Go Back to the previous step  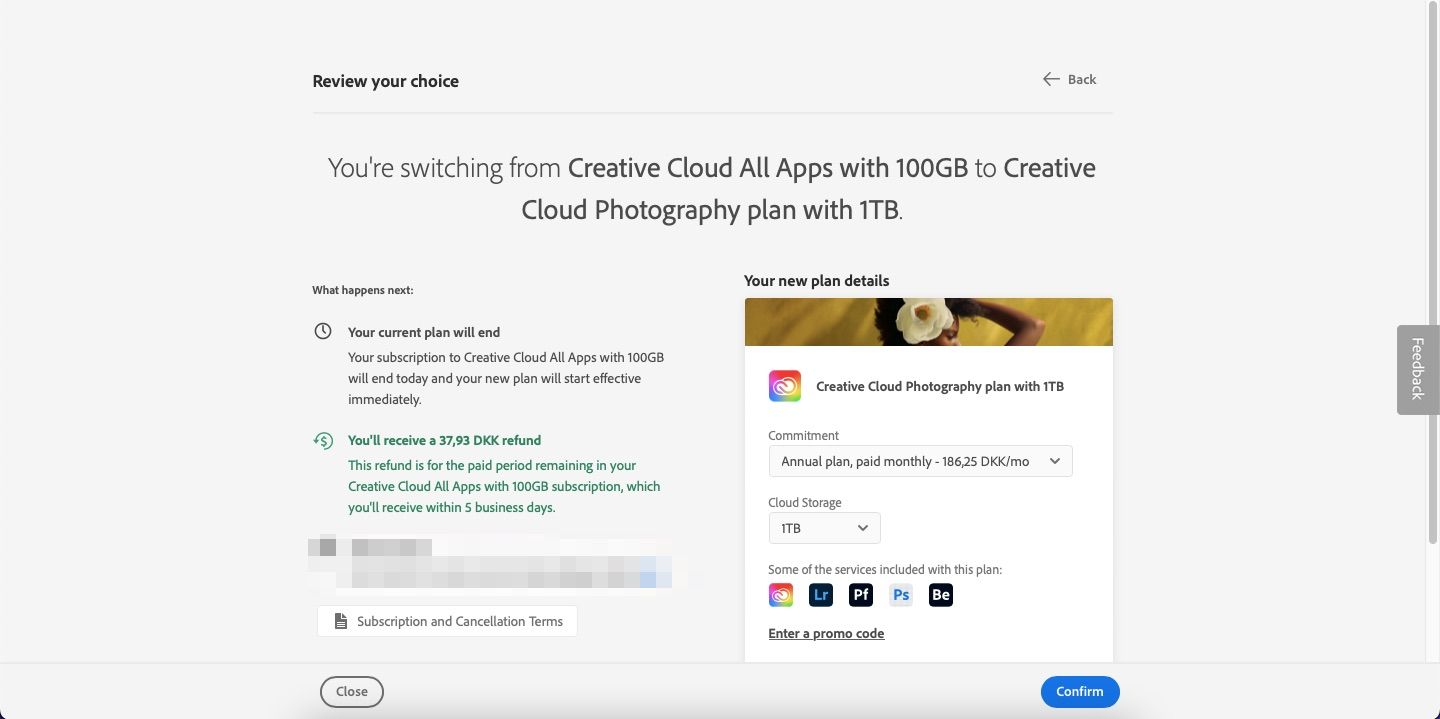1069,79
